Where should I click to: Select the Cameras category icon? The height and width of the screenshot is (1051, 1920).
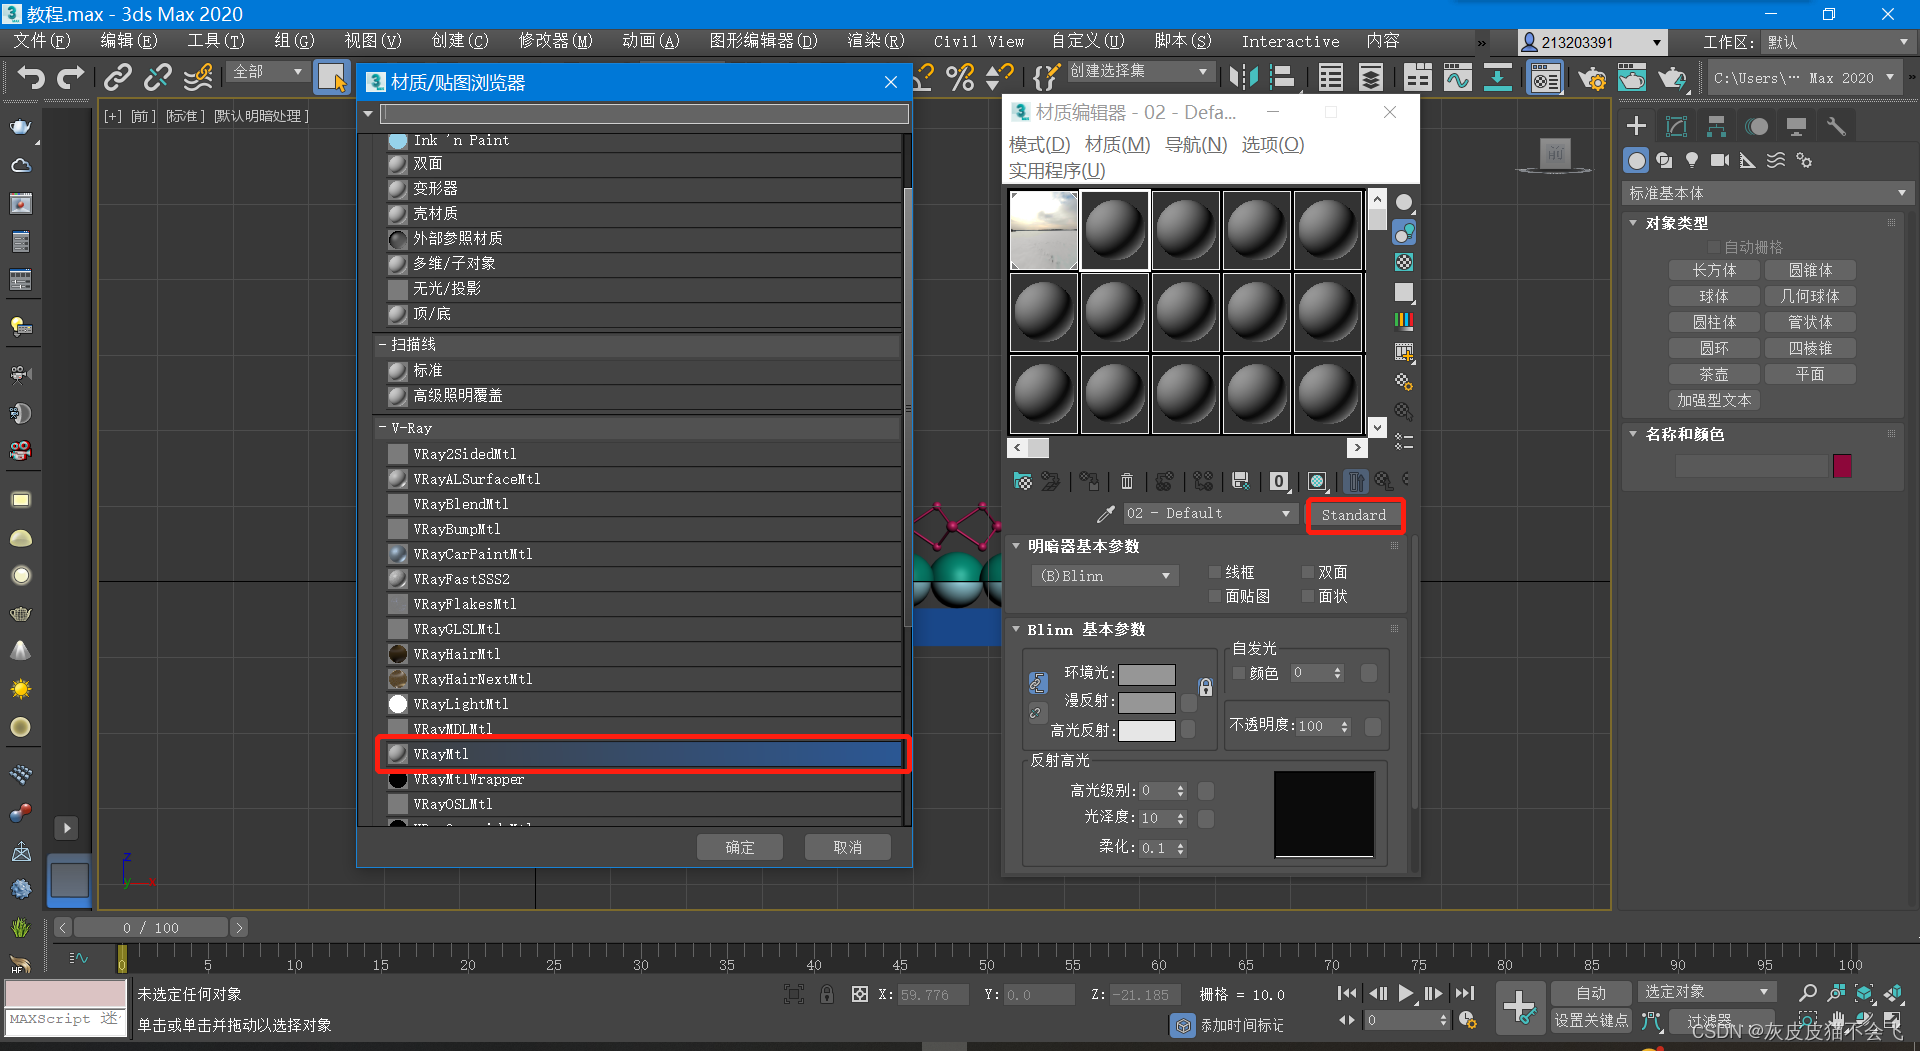(1720, 160)
